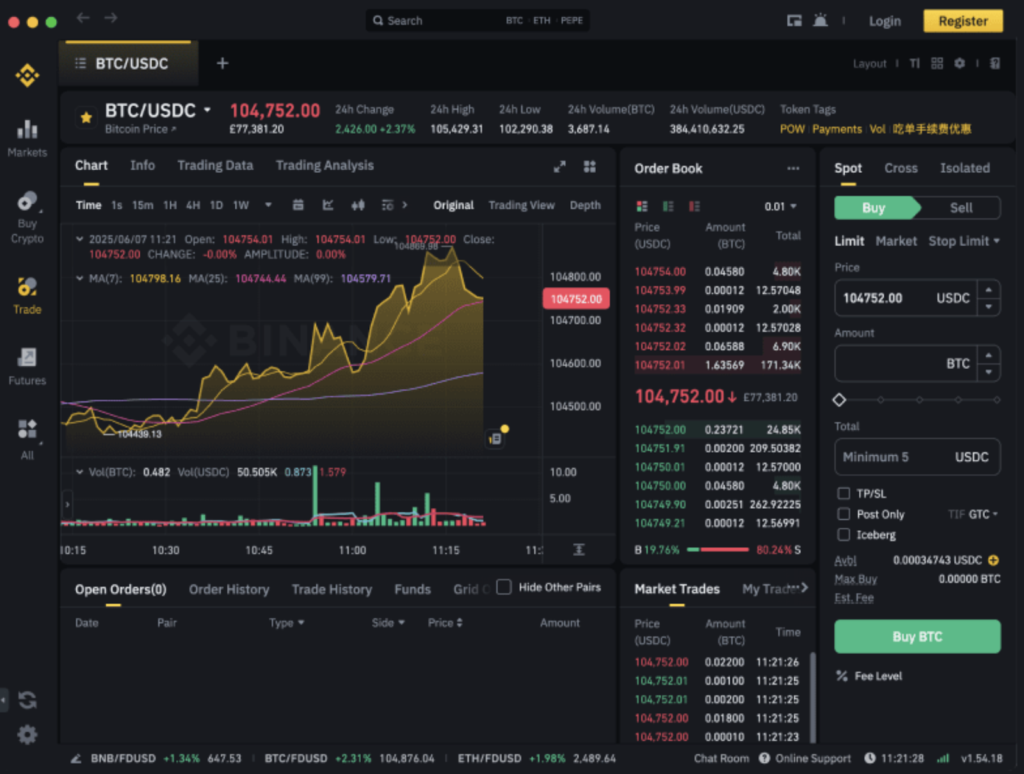Tick the Post Only checkbox

[x=844, y=514]
